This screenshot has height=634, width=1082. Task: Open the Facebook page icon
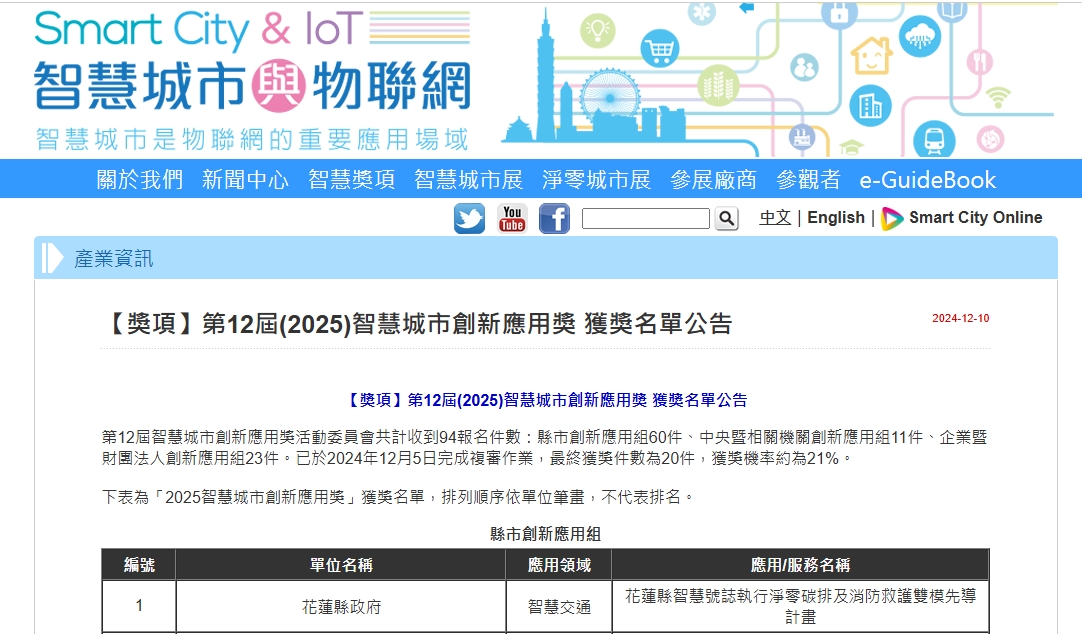[554, 218]
